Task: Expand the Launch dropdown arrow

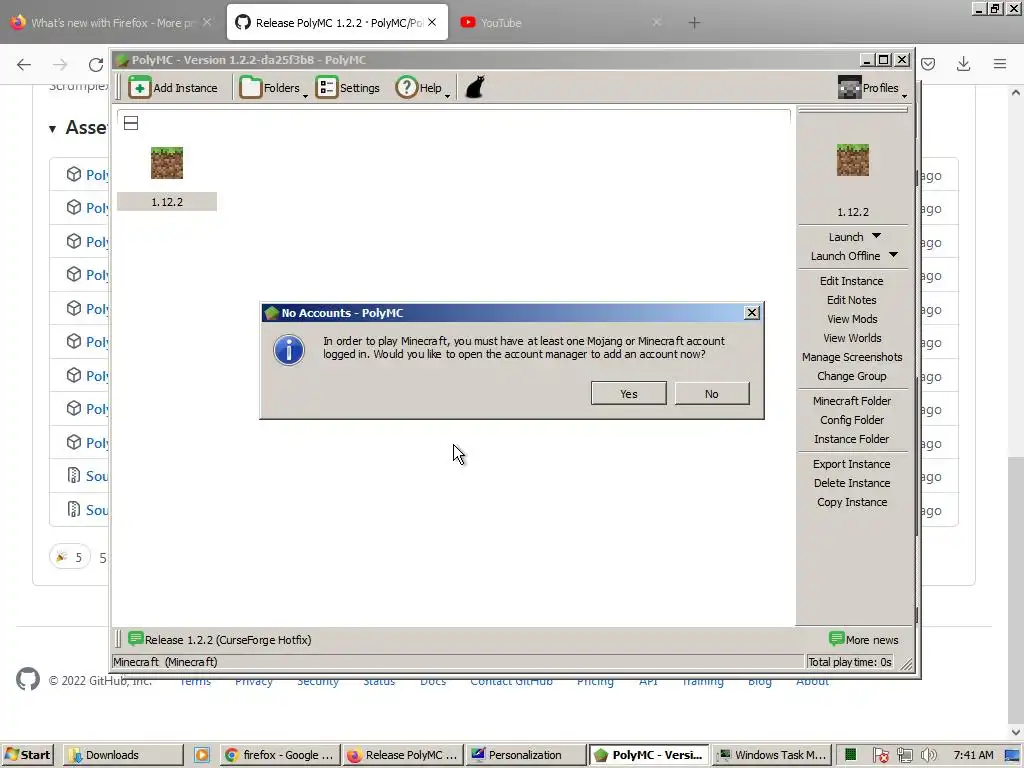Action: 876,236
